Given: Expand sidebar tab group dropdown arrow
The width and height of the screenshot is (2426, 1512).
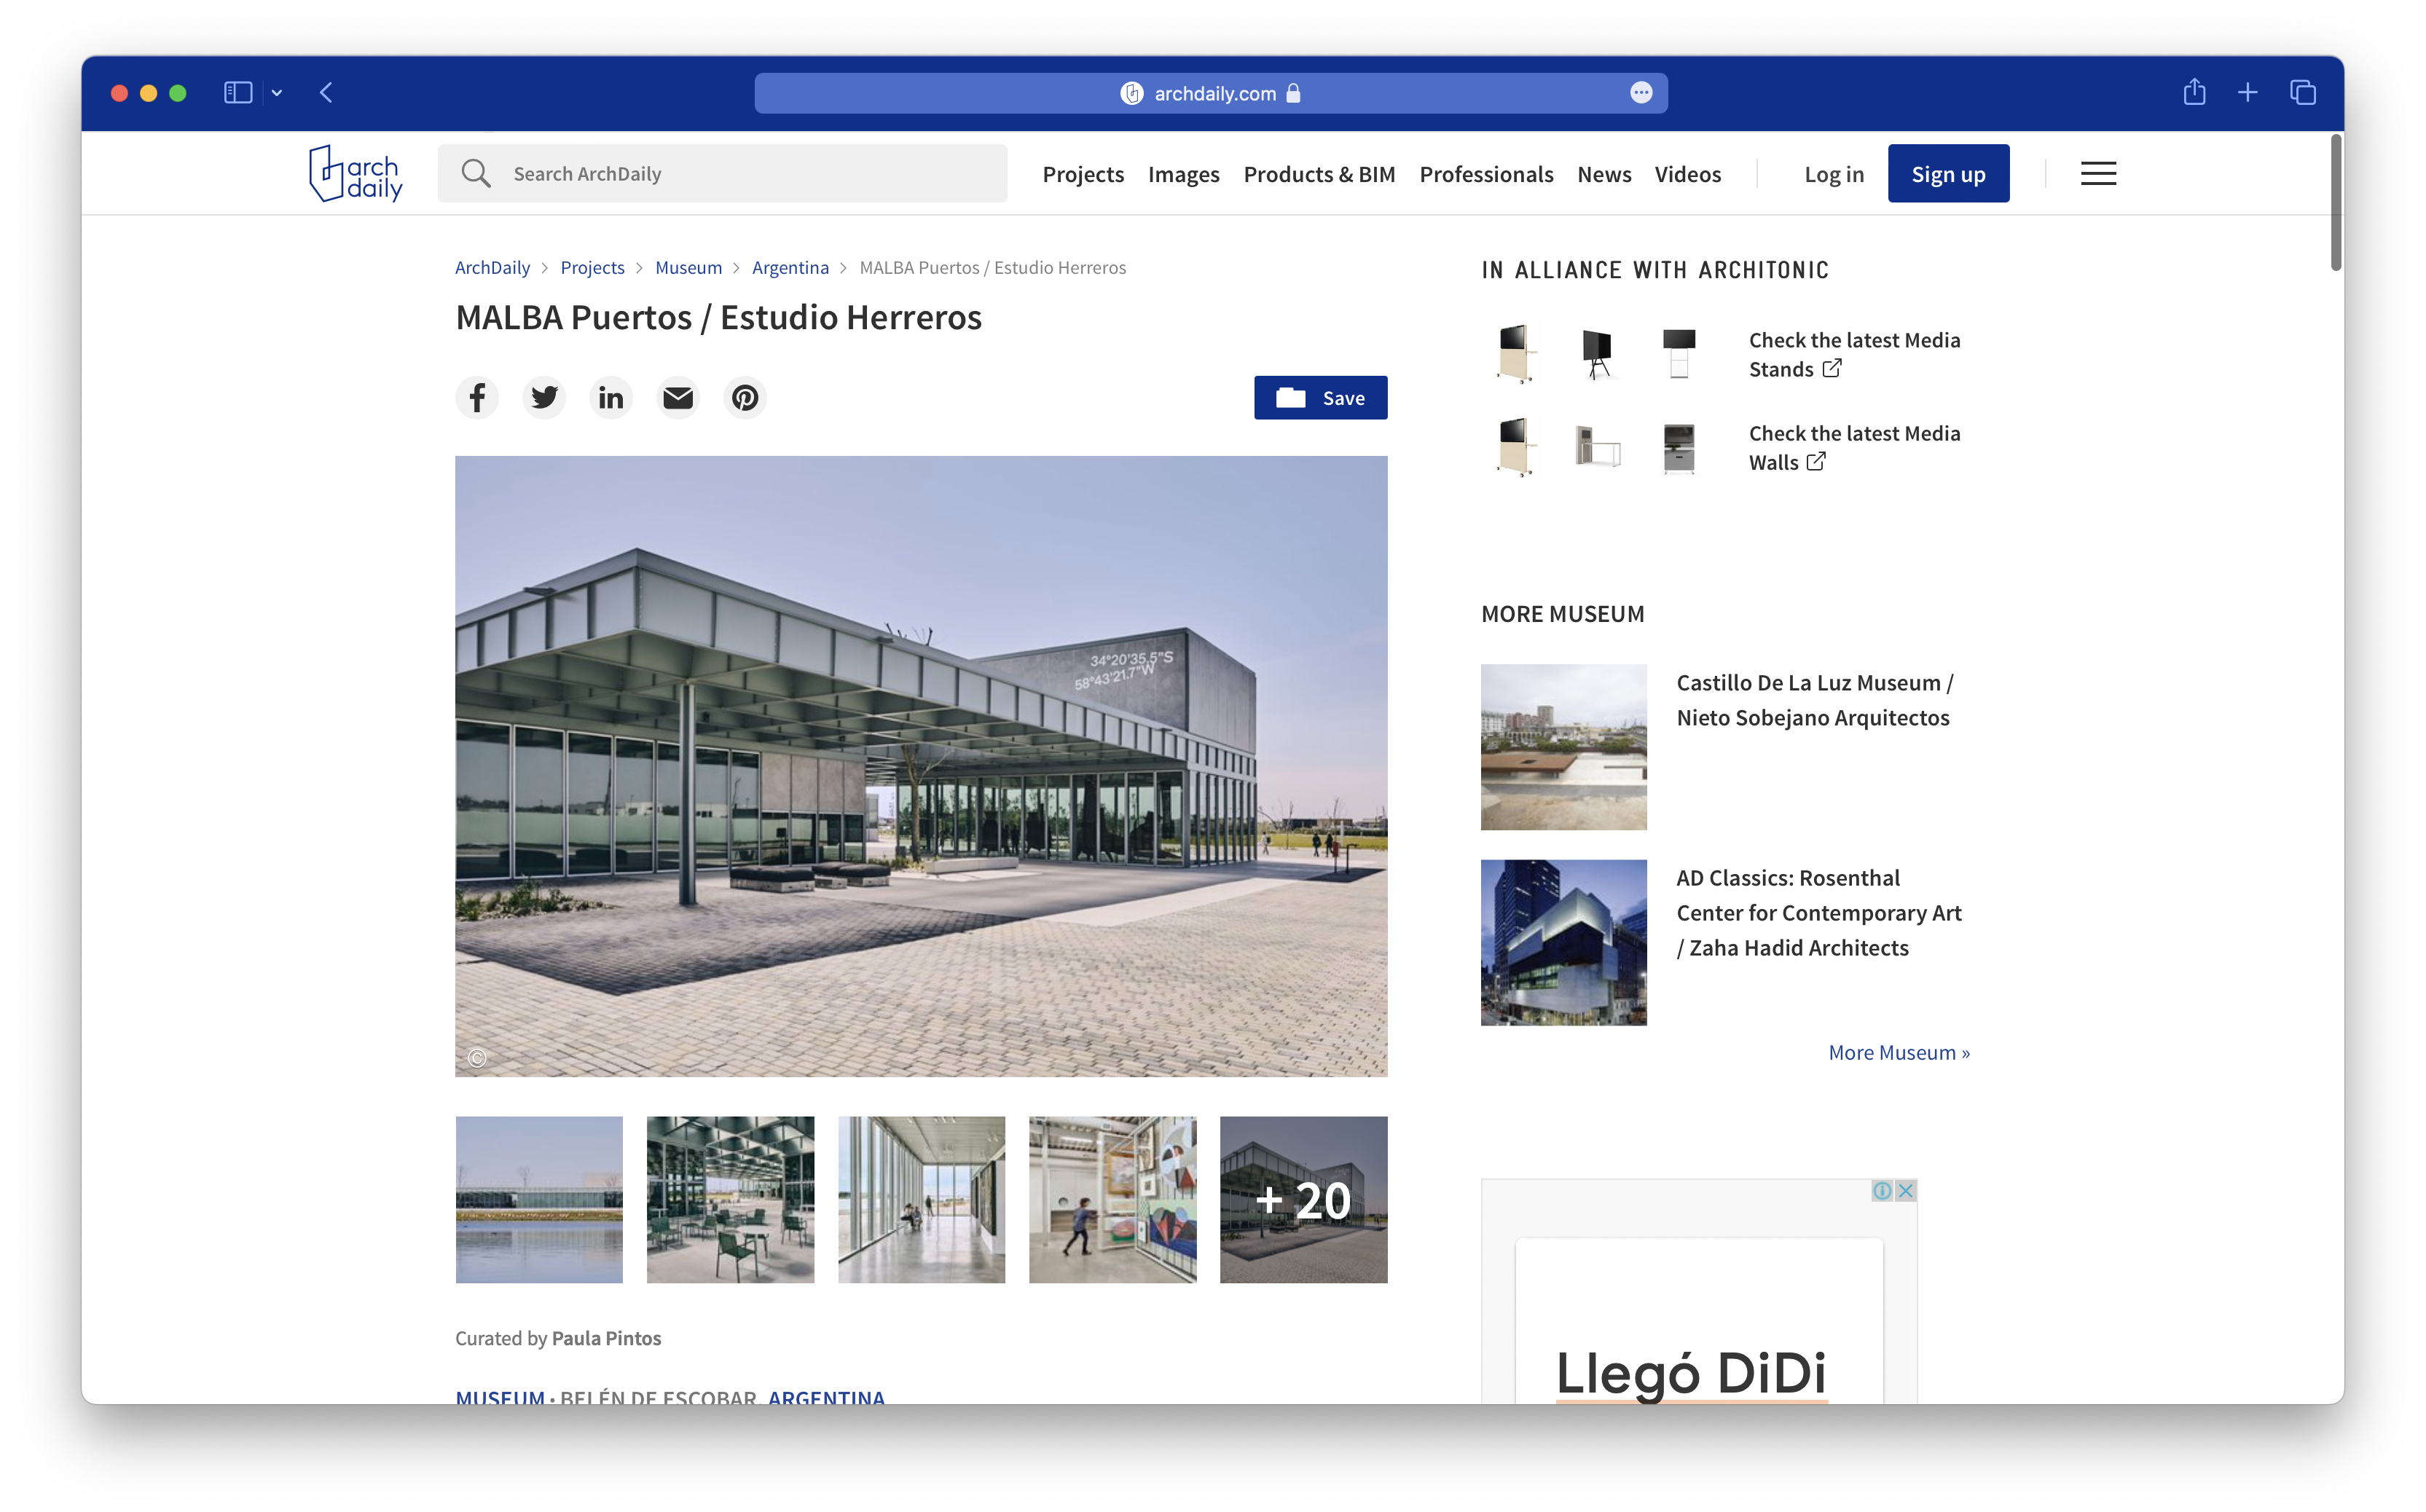Looking at the screenshot, I should (x=277, y=93).
